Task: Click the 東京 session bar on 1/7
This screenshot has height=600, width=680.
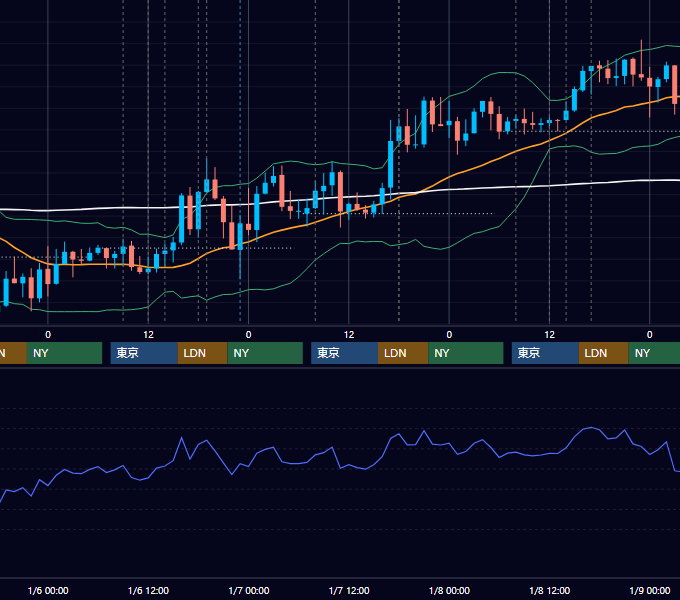Action: coord(345,353)
